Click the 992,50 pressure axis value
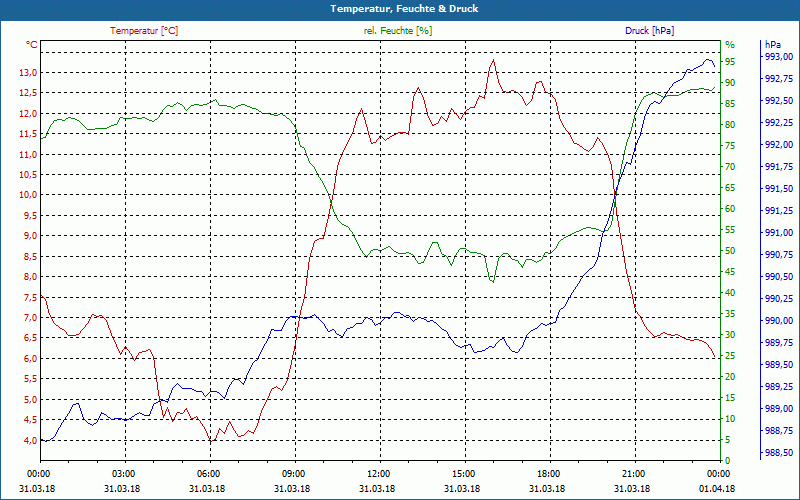Image resolution: width=800 pixels, height=500 pixels. click(779, 101)
